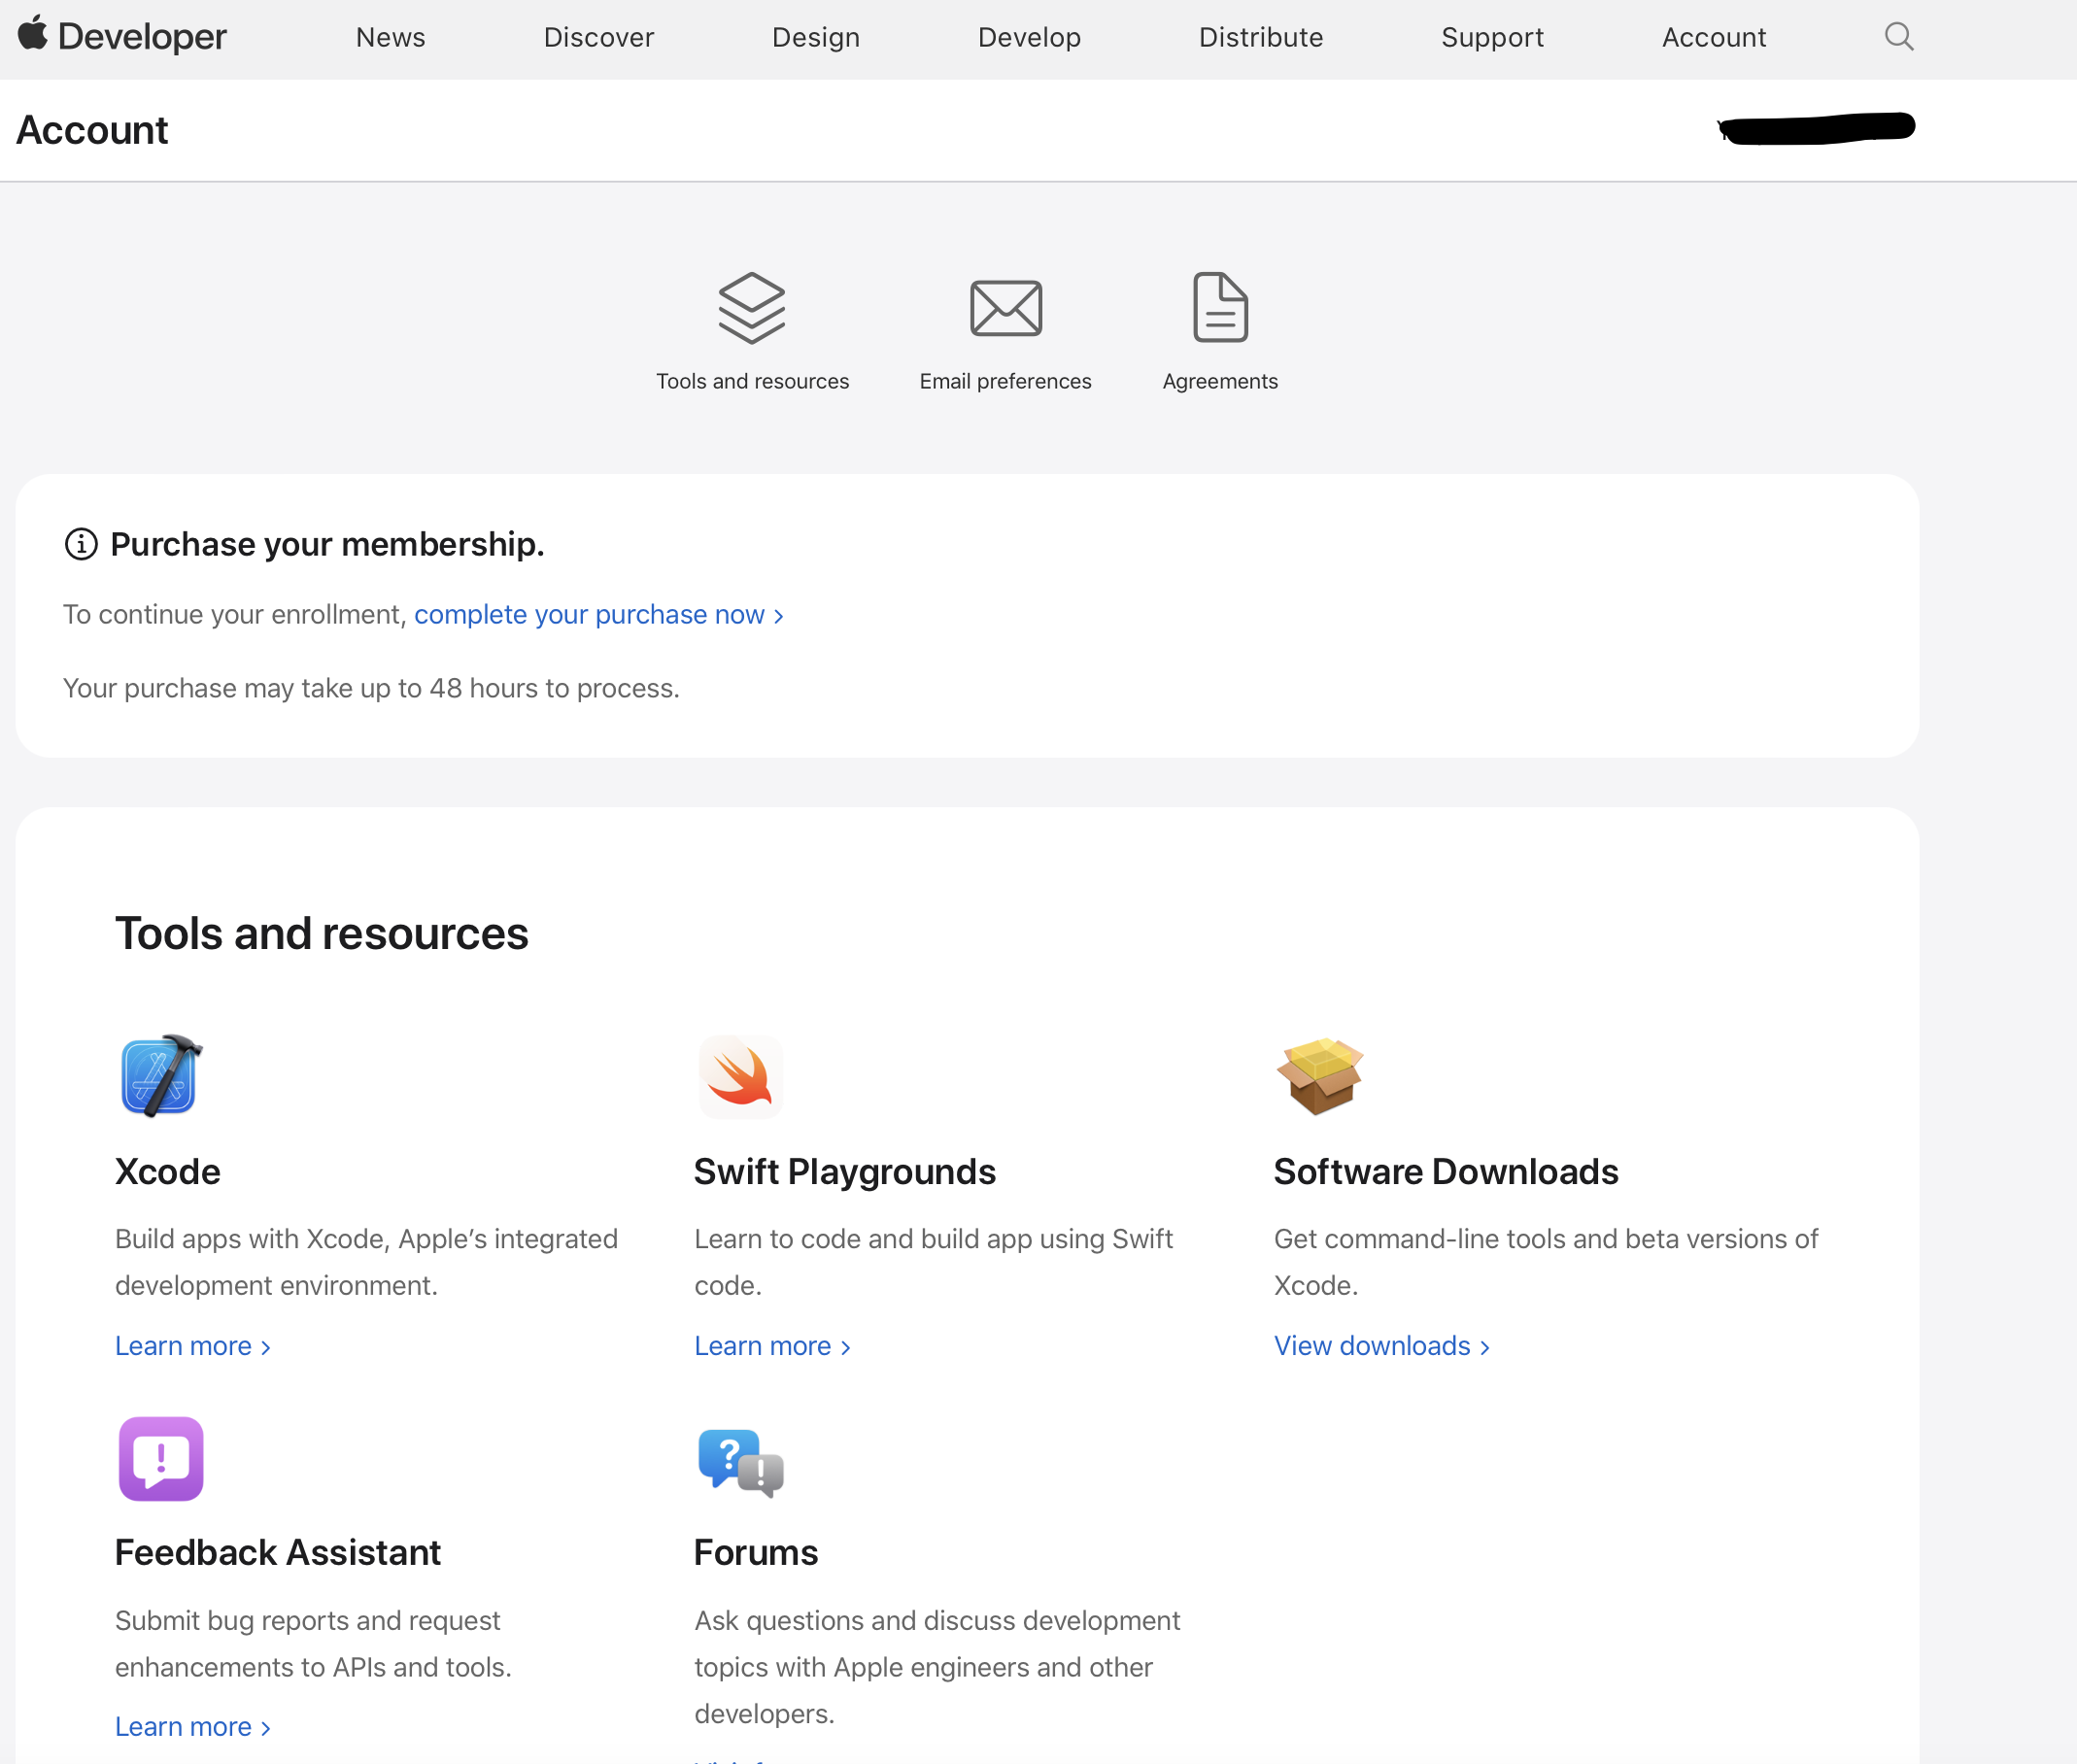
Task: Click the Tools and resources label under icon
Action: (752, 381)
